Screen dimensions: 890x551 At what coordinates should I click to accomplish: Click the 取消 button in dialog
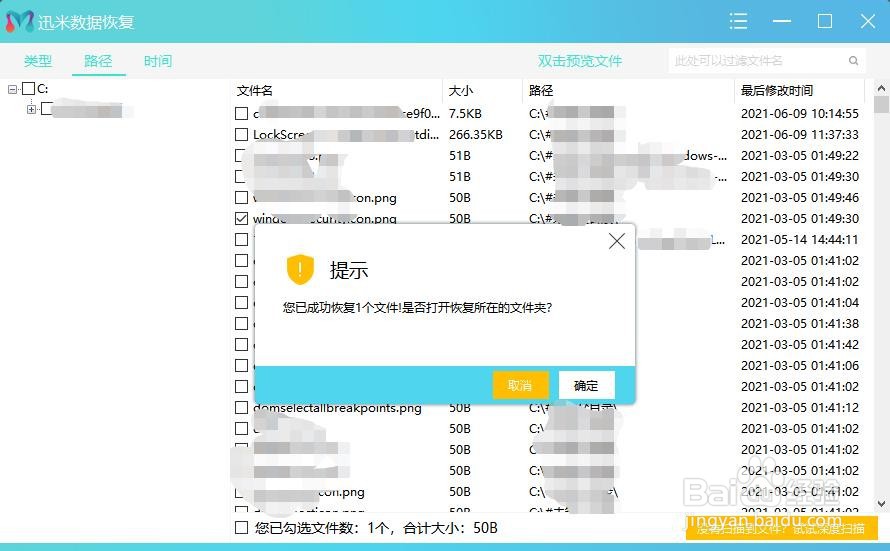520,386
